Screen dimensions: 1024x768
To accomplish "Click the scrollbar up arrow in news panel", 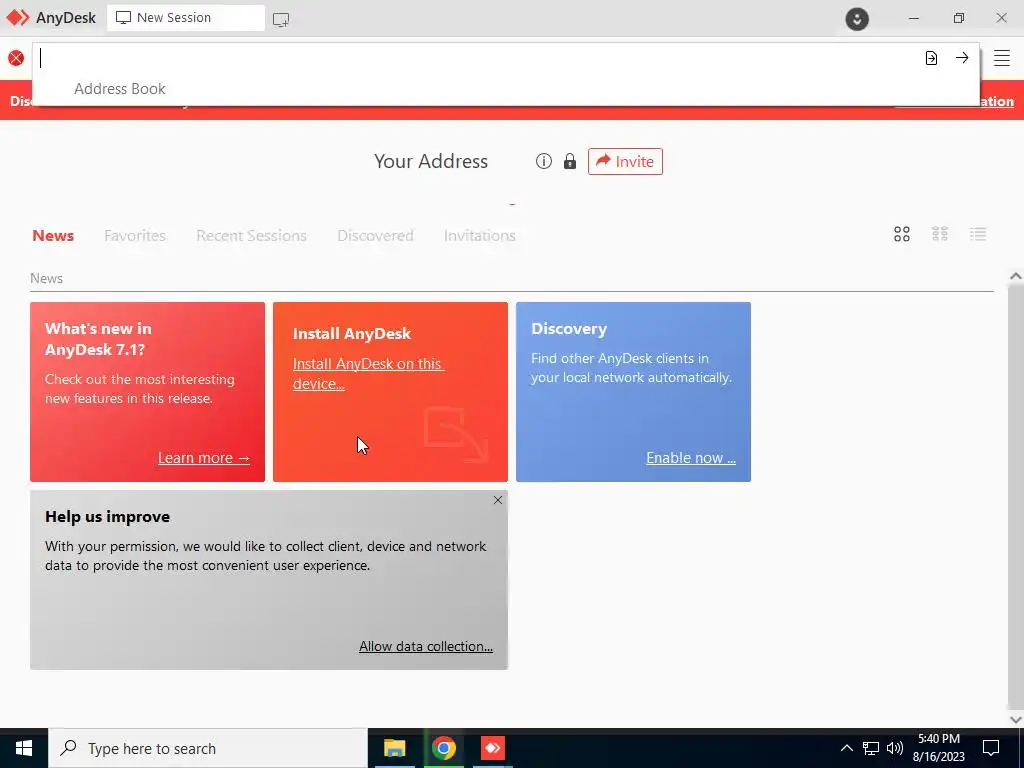I will (x=1015, y=276).
